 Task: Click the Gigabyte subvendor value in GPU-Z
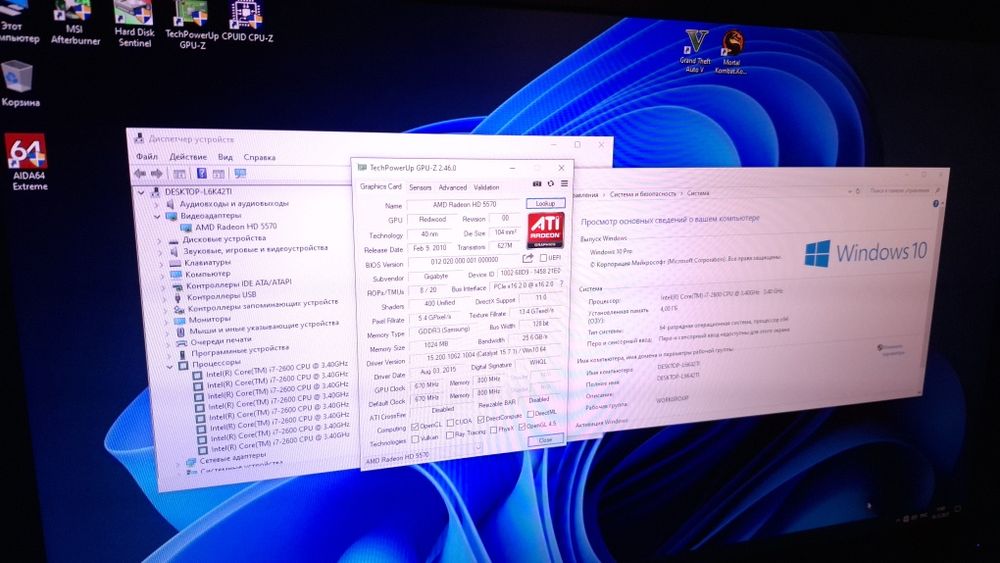[x=436, y=277]
